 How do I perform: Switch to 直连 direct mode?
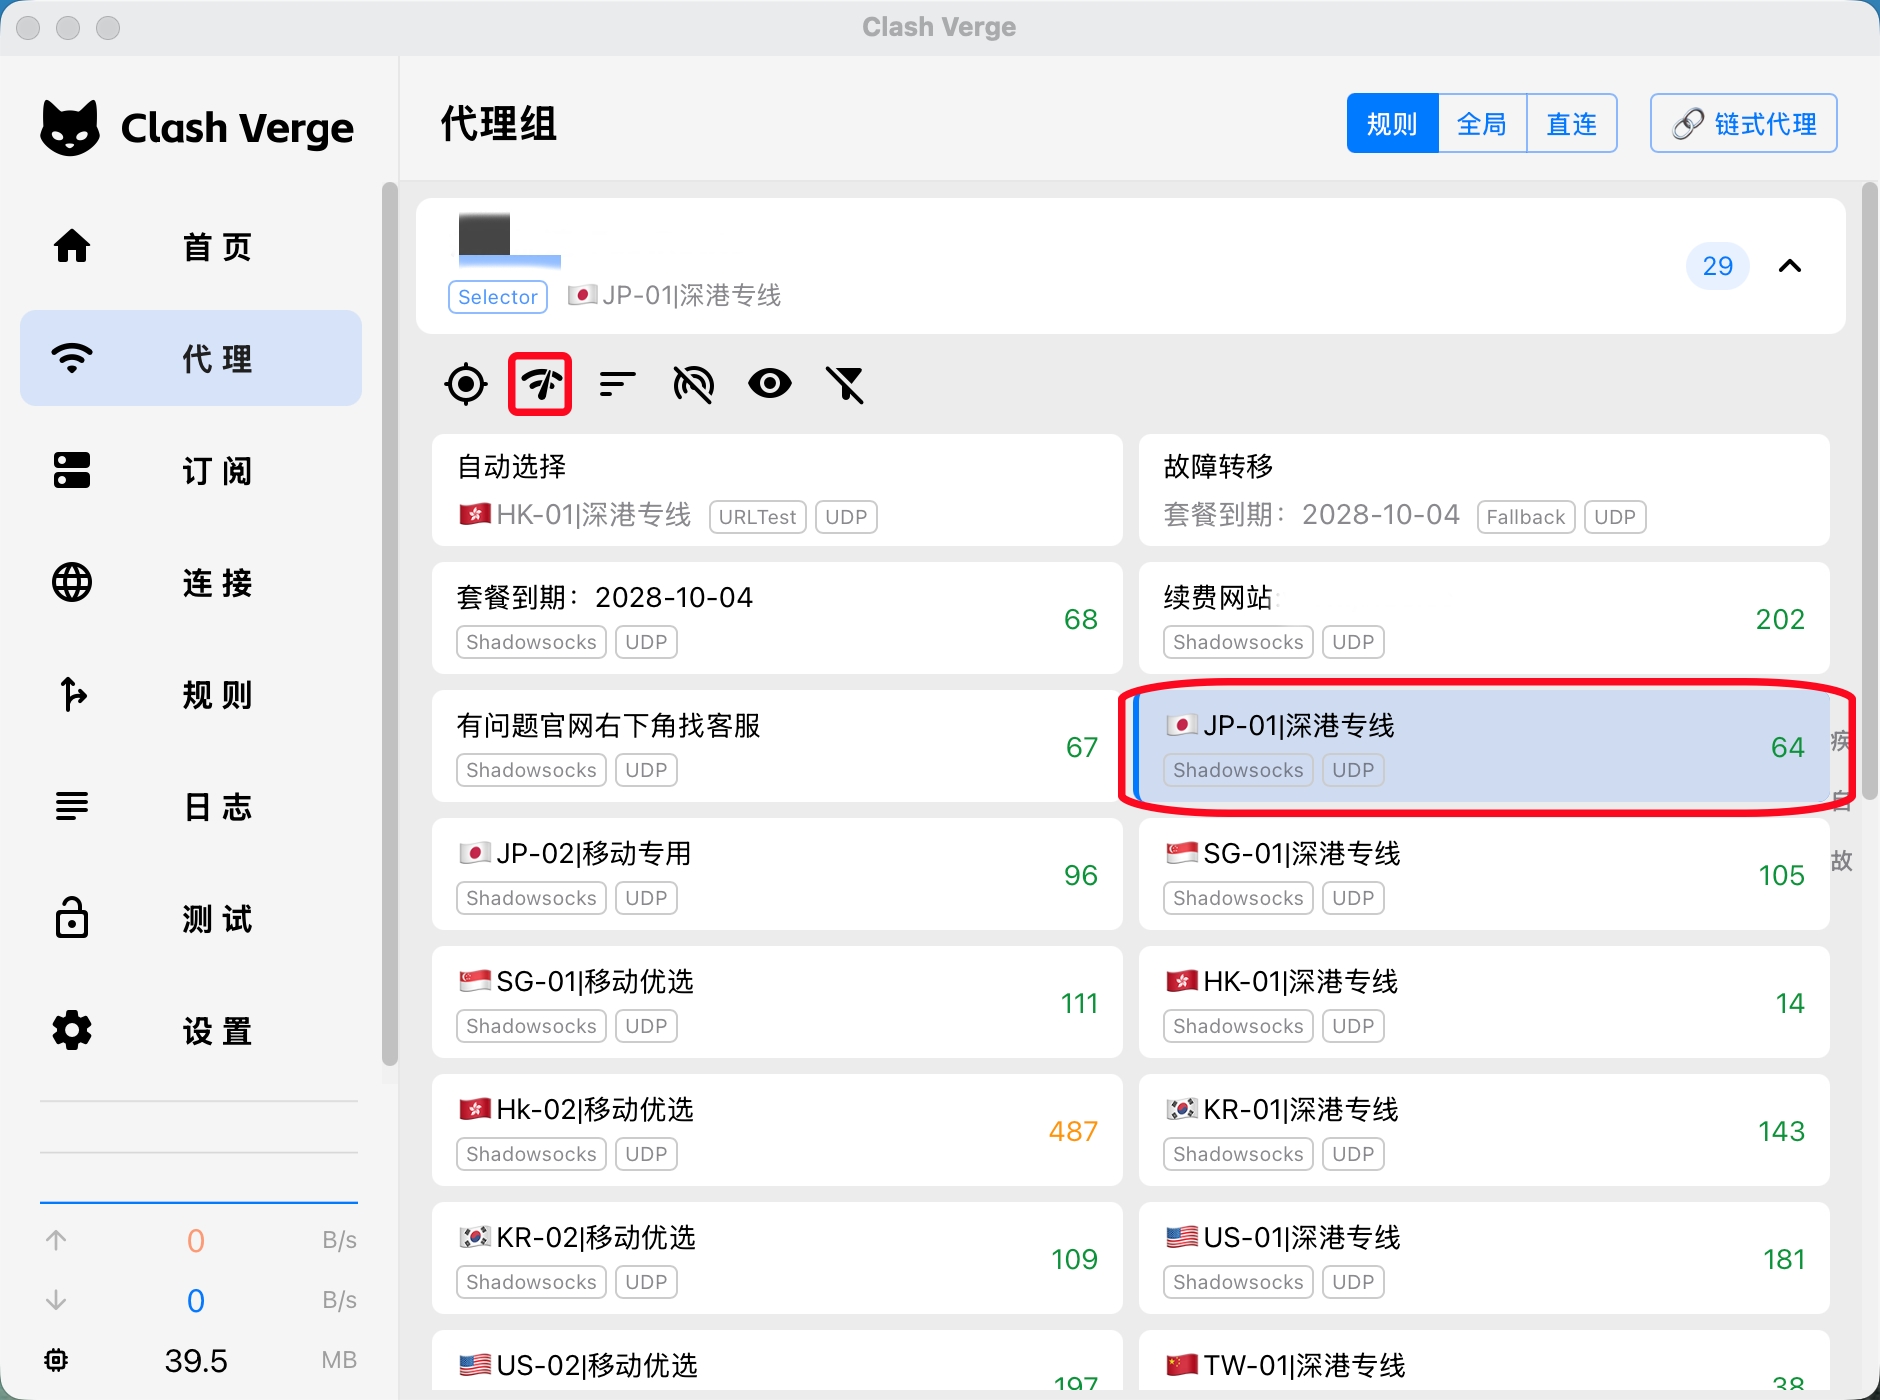coord(1571,124)
